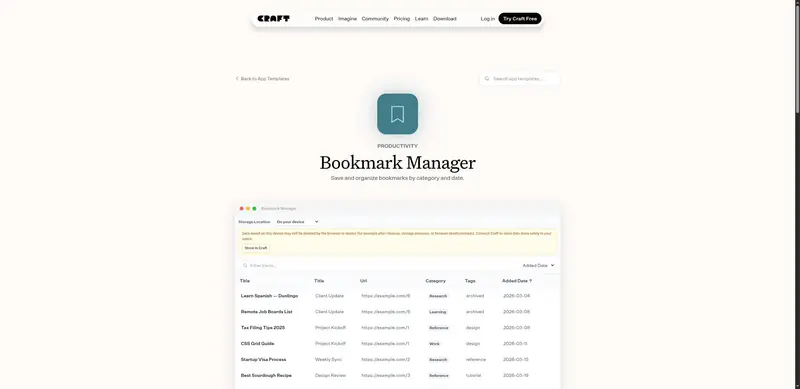Click the URL in the Learn Spanish row

click(x=386, y=296)
